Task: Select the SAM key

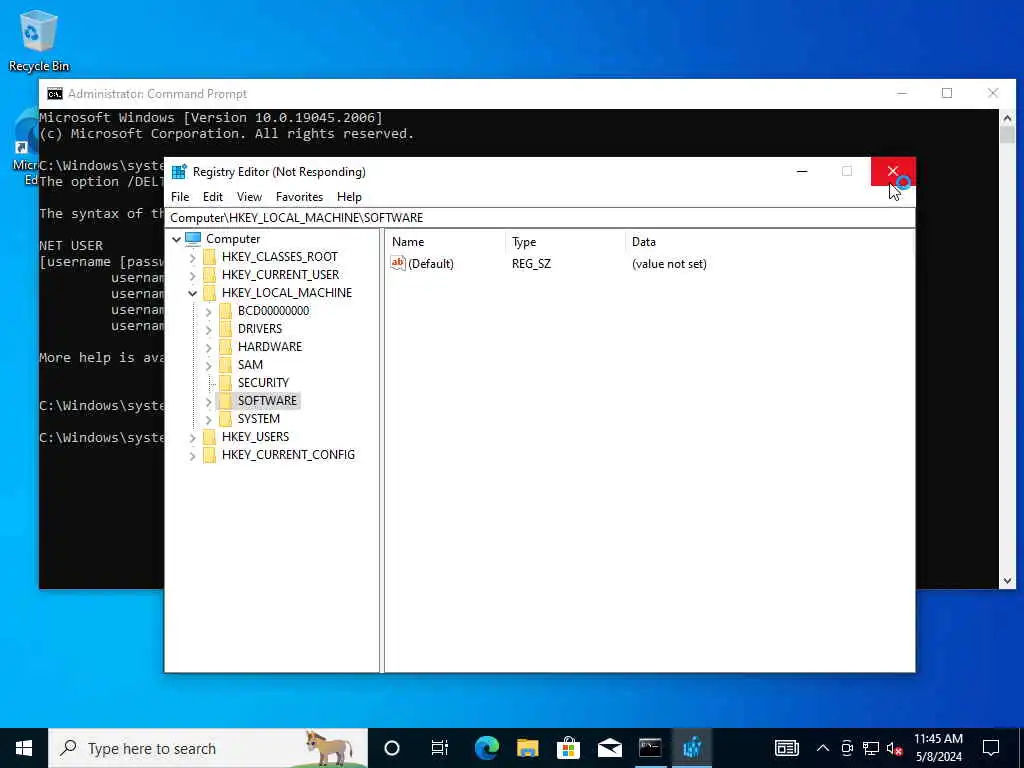Action: [x=250, y=364]
